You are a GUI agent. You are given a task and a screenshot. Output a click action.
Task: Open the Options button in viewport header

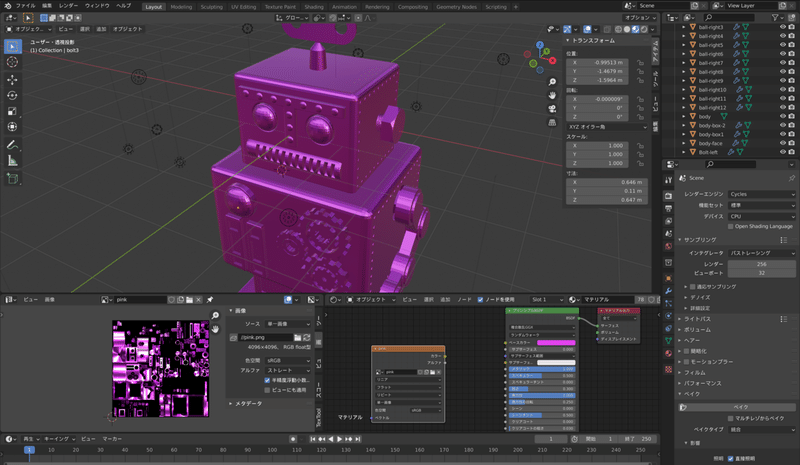click(x=641, y=17)
